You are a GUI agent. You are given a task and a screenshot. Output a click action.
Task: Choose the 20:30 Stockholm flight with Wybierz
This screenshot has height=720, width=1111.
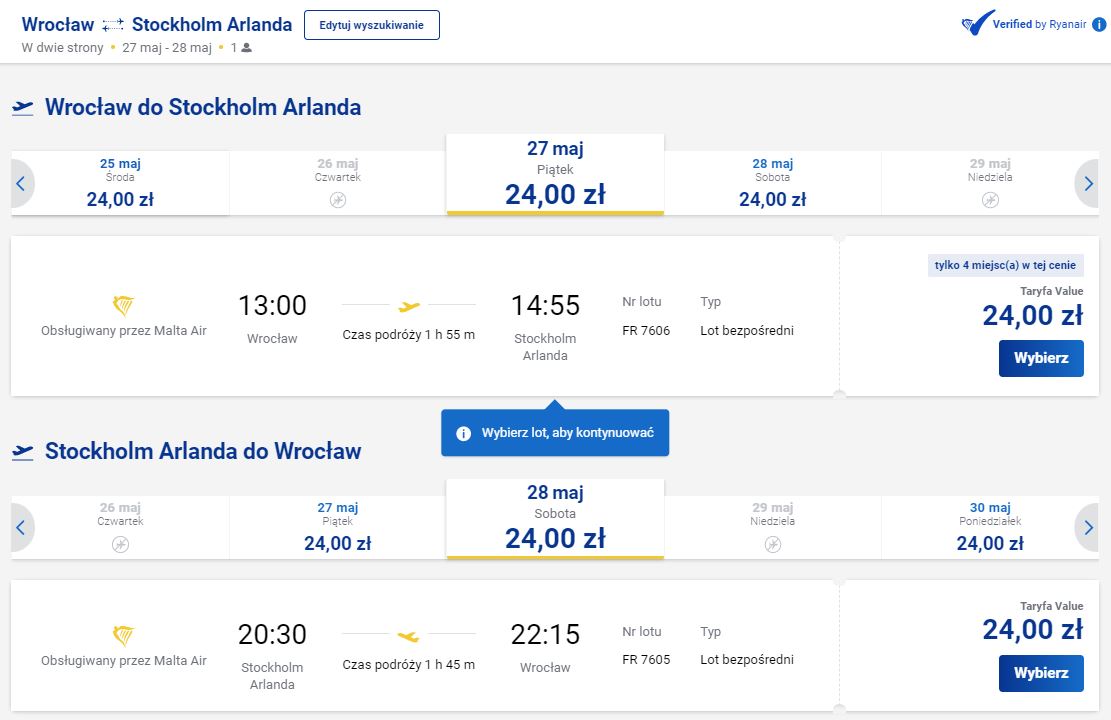(x=1041, y=673)
